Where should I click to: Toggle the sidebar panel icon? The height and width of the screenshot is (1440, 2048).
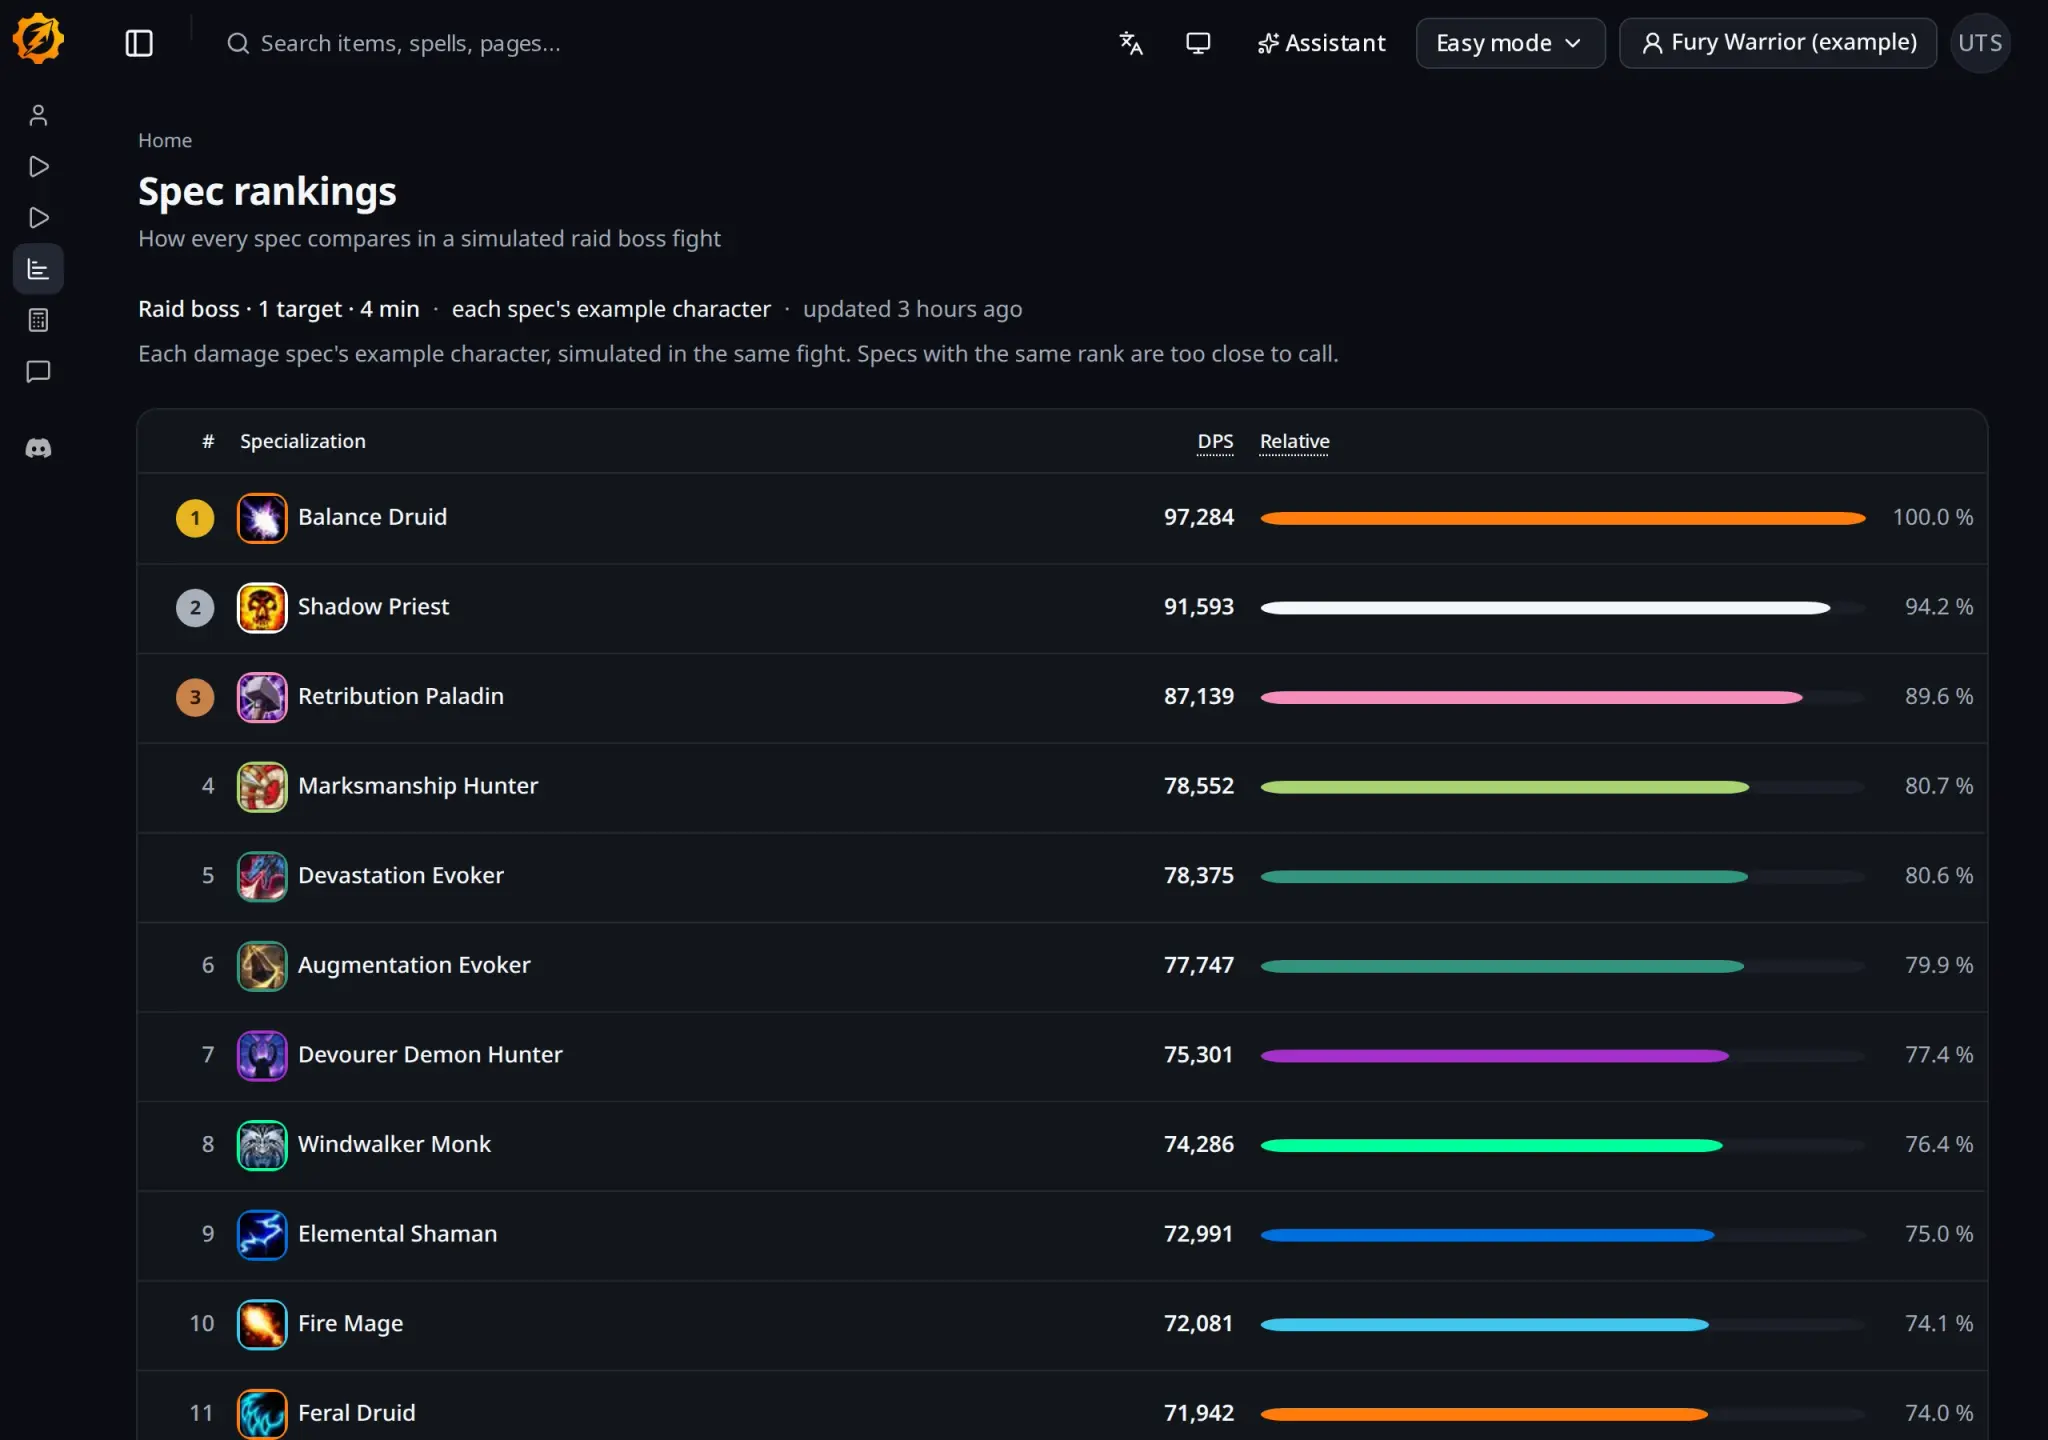139,43
